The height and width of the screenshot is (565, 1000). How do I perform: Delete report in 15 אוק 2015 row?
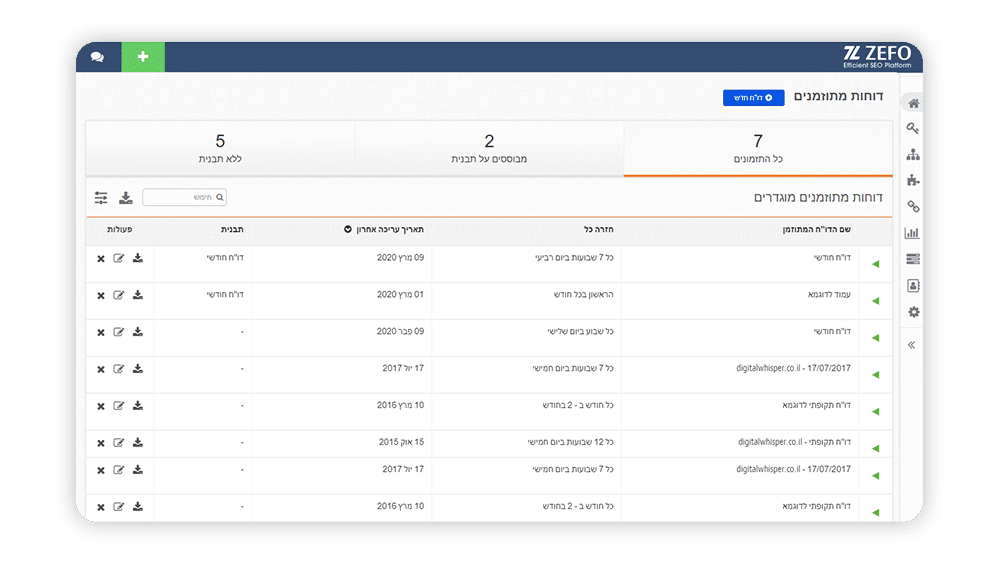(101, 443)
